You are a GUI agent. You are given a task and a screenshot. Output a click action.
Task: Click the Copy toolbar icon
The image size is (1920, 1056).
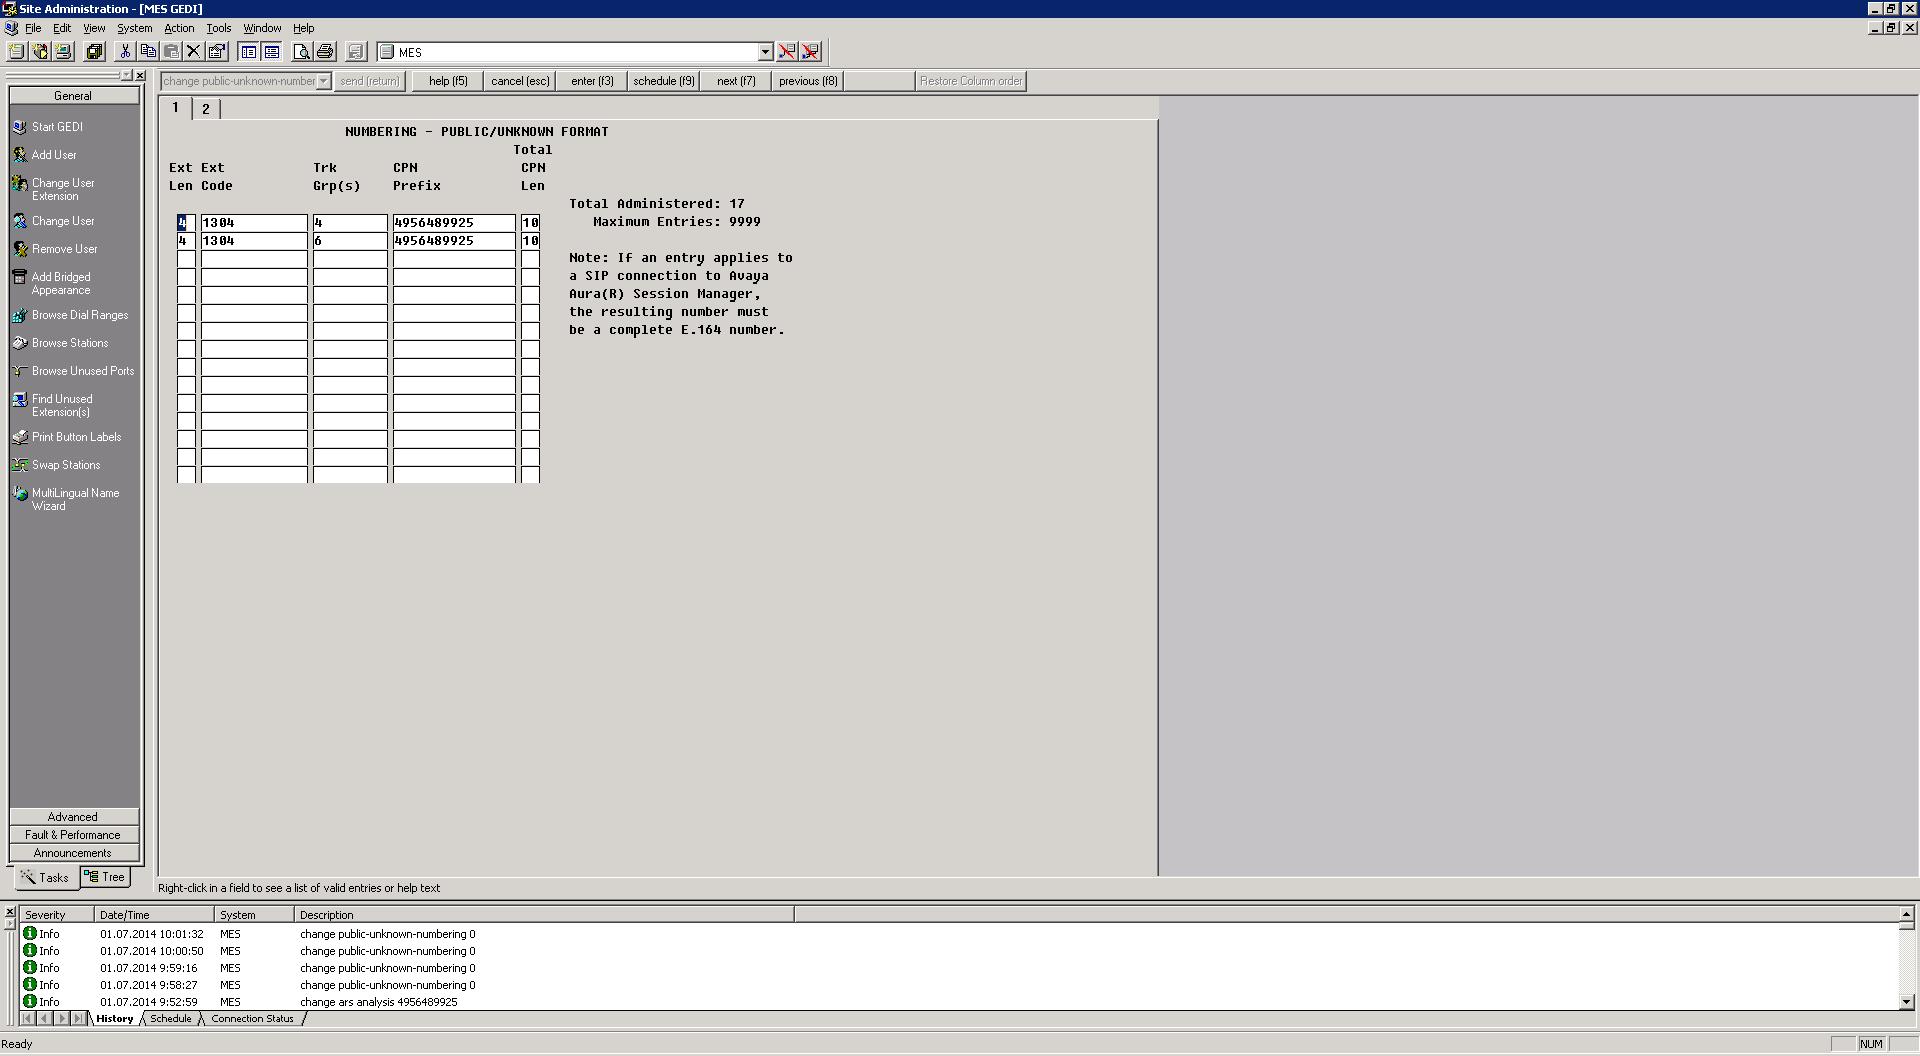[148, 52]
